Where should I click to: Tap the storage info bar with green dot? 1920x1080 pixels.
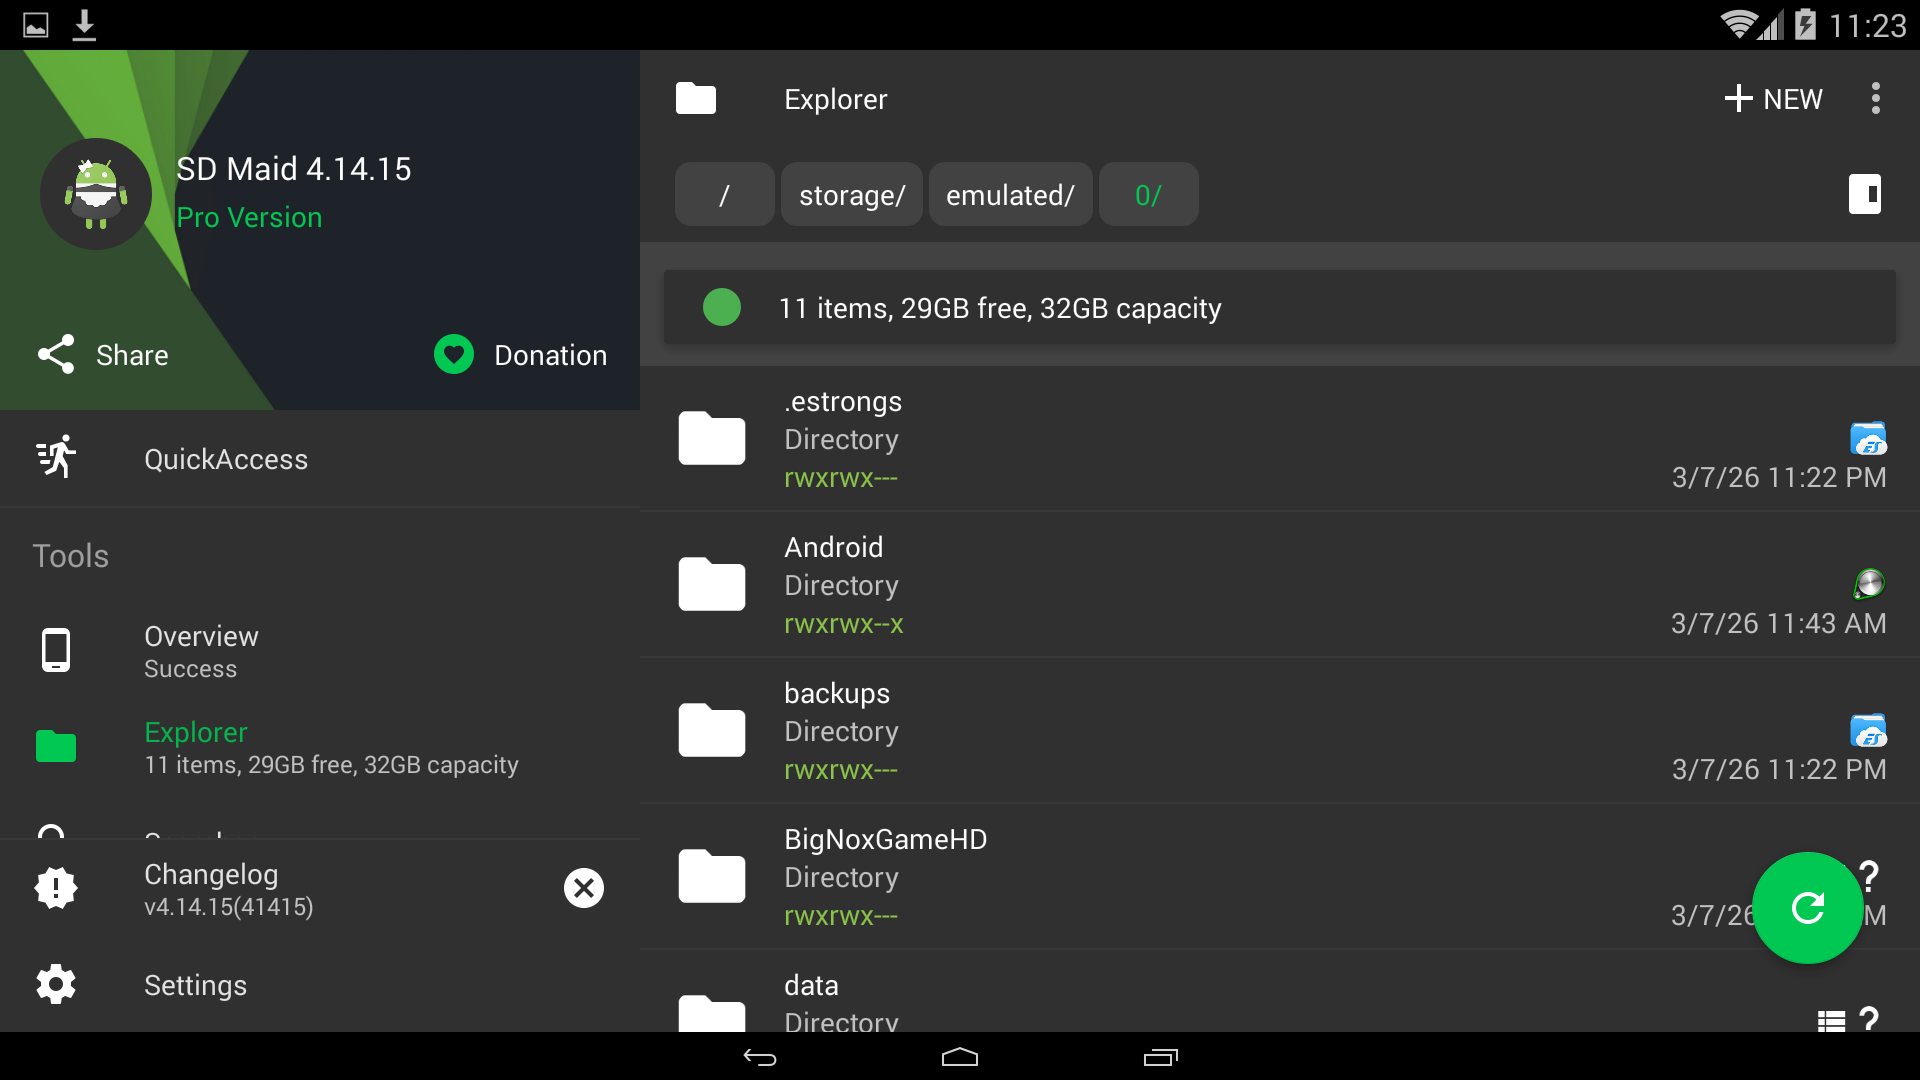coord(1278,308)
